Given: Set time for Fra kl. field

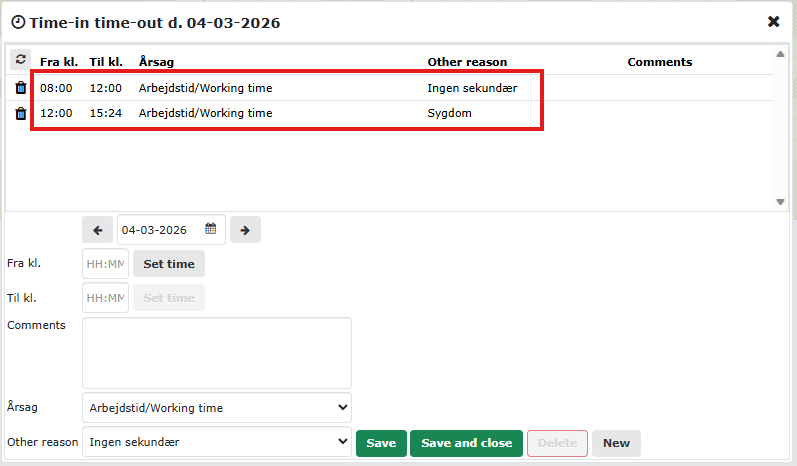Looking at the screenshot, I should coord(169,264).
